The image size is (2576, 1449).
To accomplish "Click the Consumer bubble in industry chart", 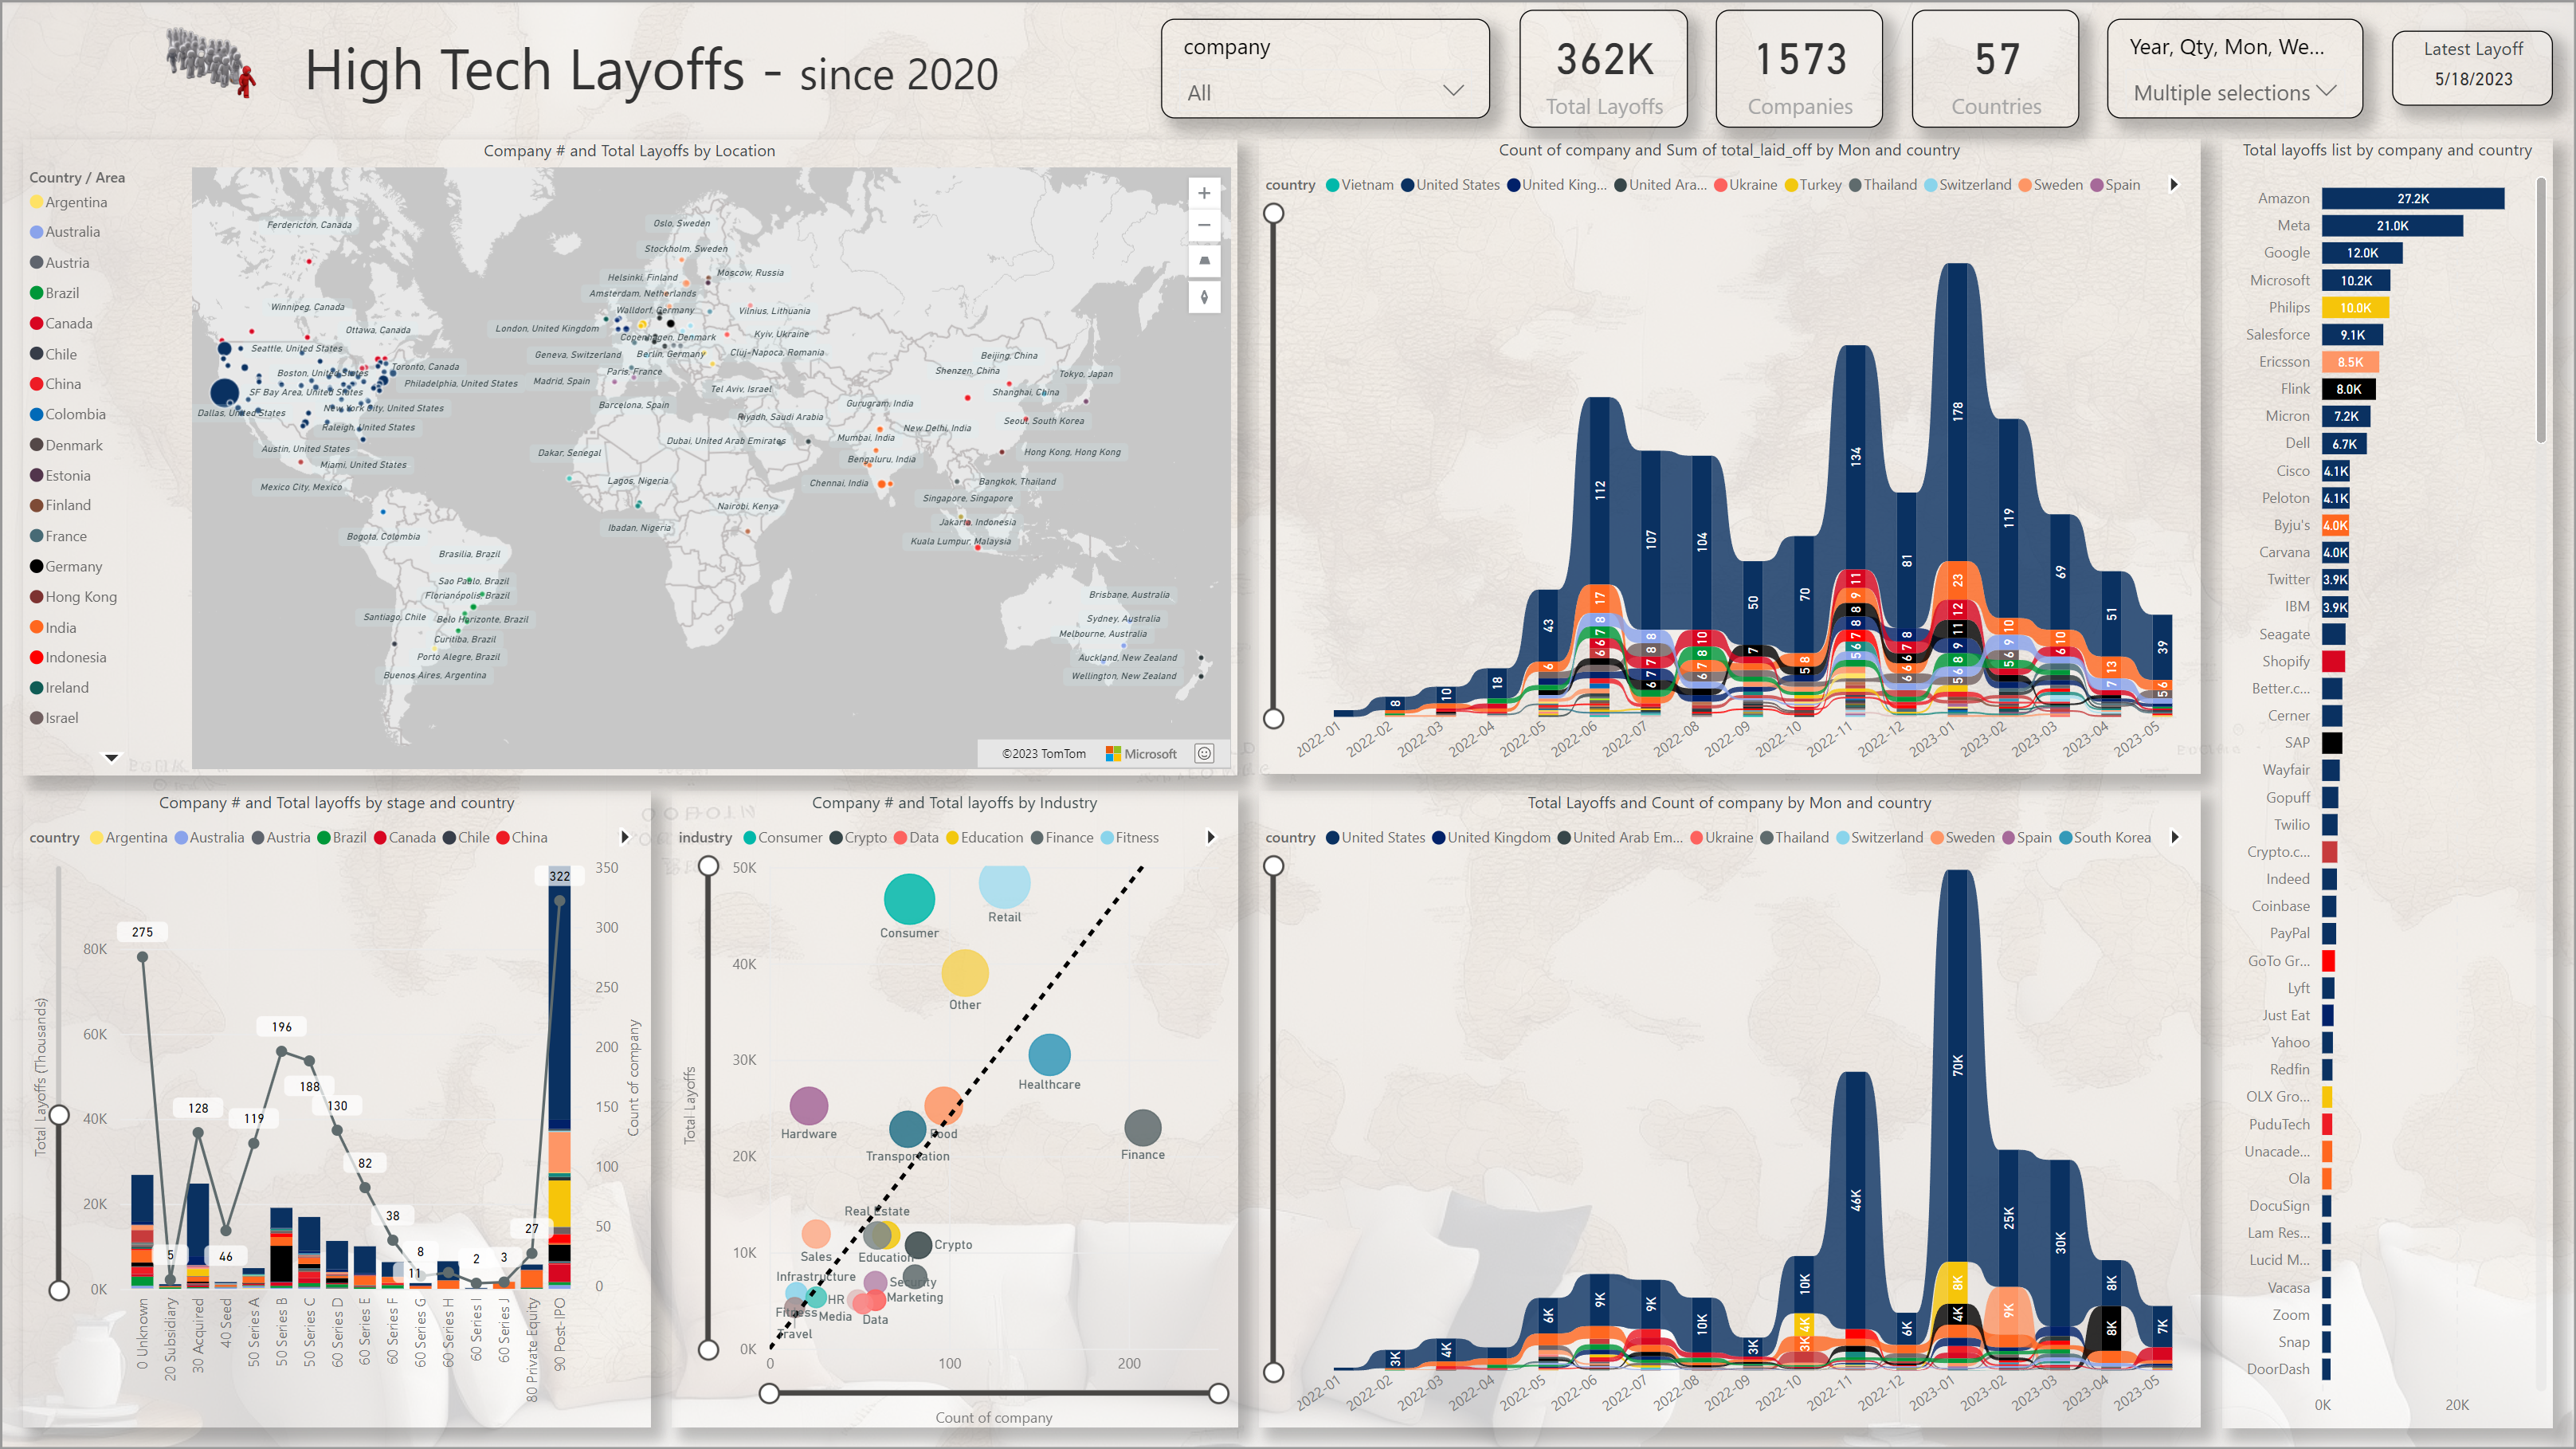I will [908, 899].
